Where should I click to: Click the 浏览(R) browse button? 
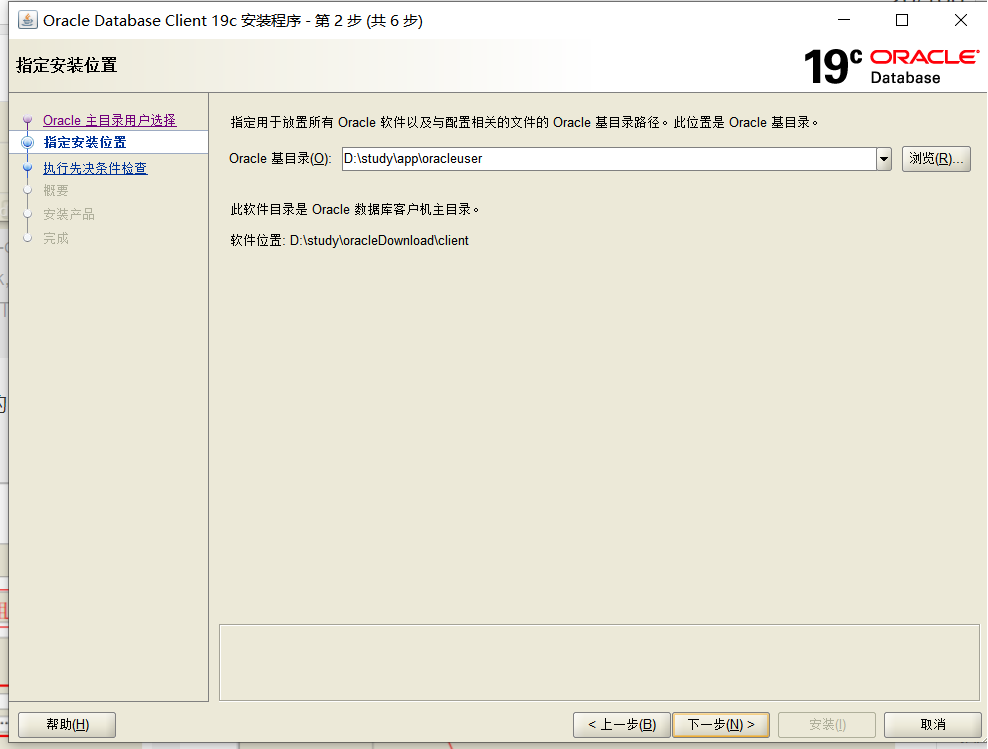pos(936,158)
